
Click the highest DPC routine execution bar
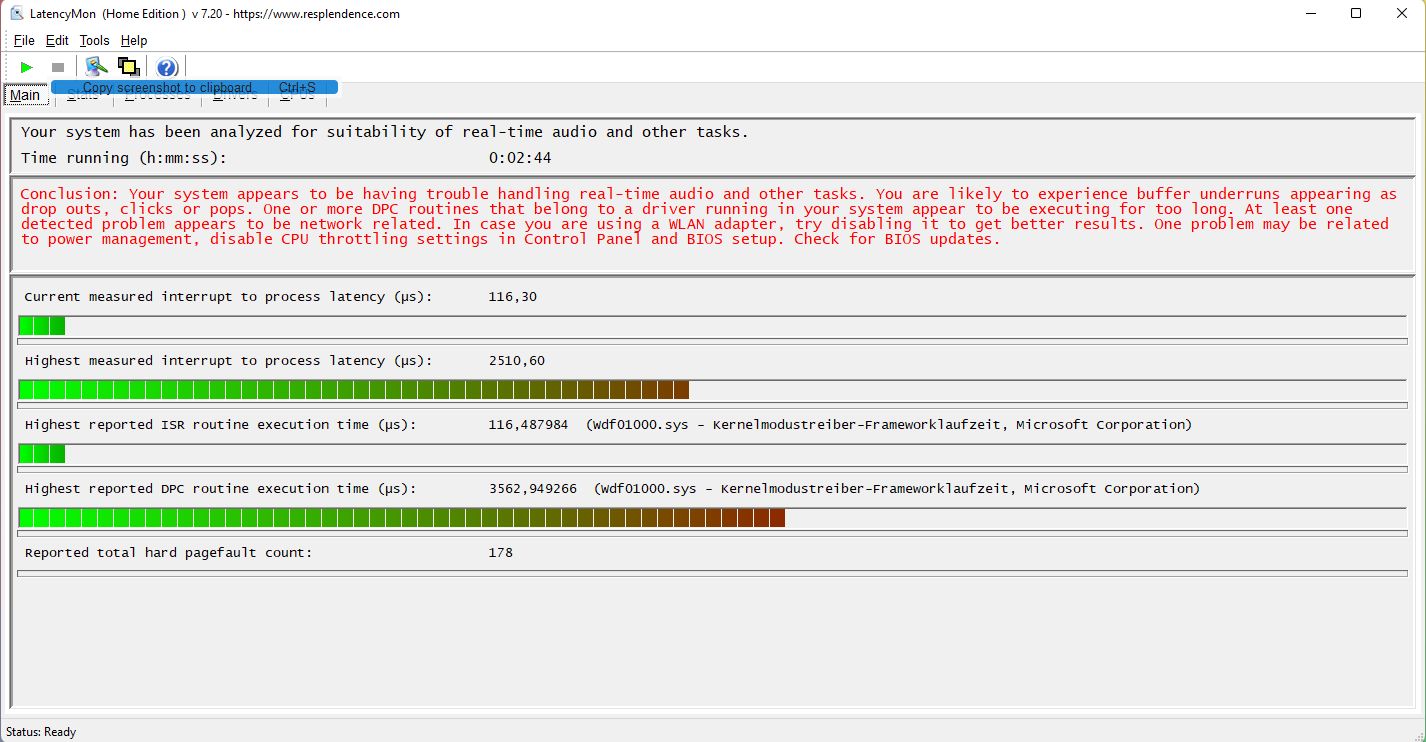coord(712,518)
